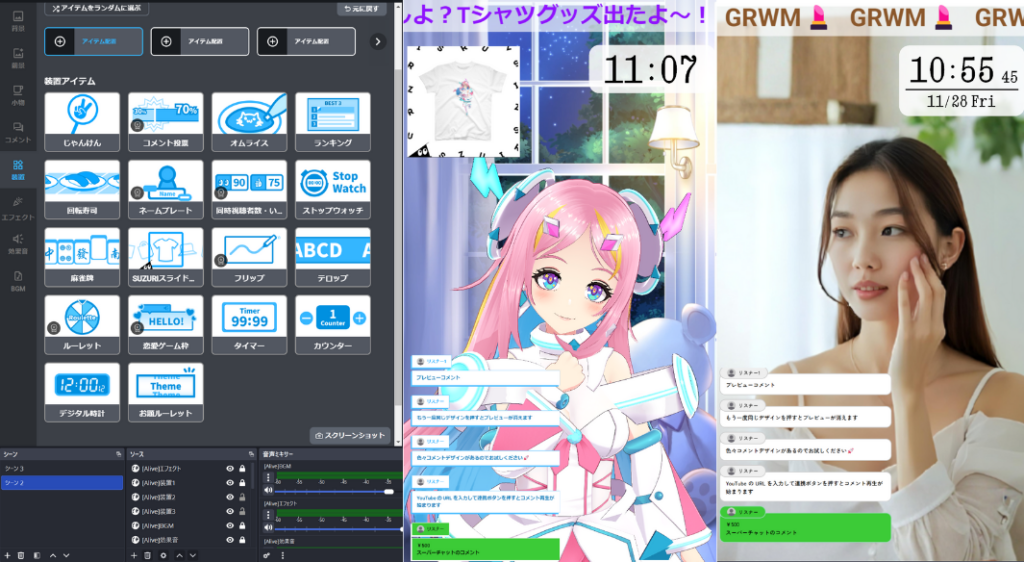Choose the ストップウォッチ item thumbnail

click(x=332, y=186)
